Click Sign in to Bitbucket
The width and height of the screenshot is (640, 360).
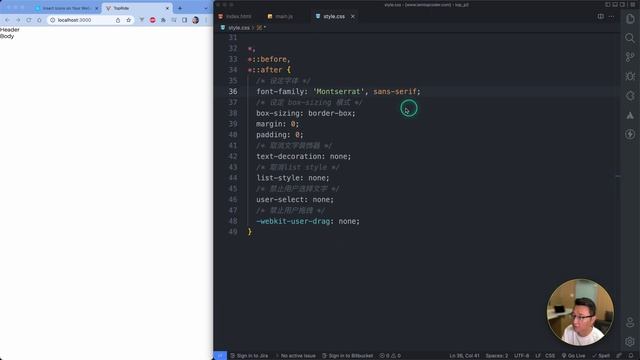click(347, 356)
